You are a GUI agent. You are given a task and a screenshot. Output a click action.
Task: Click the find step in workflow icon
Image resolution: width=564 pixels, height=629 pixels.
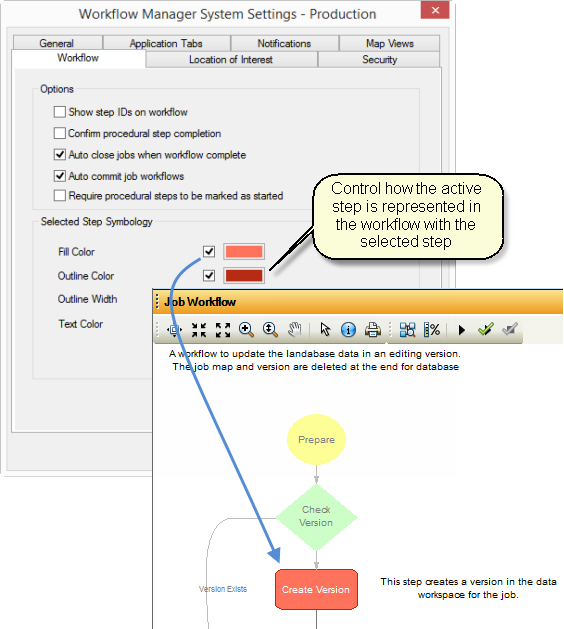coord(408,330)
